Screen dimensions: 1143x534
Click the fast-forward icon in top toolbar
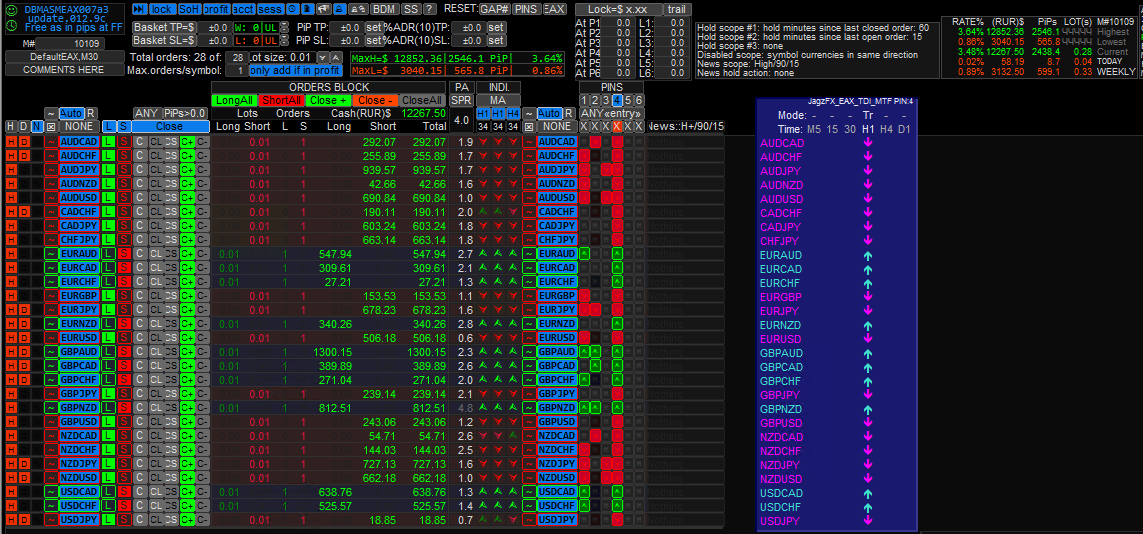pyautogui.click(x=139, y=9)
